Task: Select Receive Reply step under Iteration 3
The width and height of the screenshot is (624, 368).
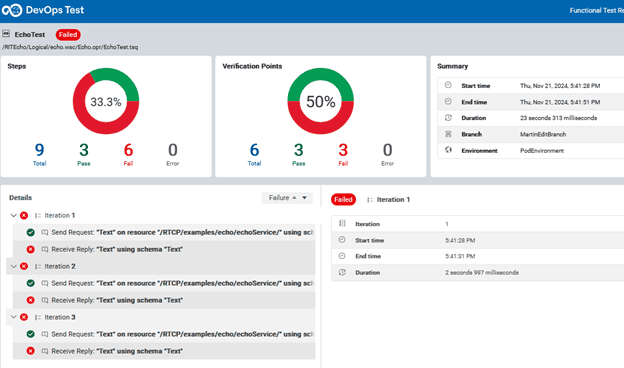Action: [x=164, y=351]
